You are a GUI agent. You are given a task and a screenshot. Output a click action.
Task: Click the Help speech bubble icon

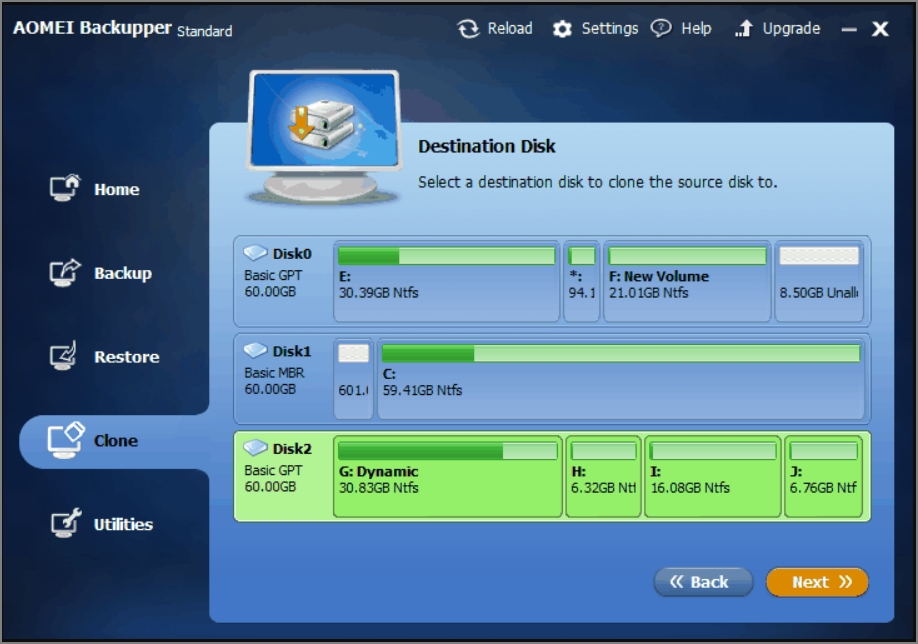662,28
